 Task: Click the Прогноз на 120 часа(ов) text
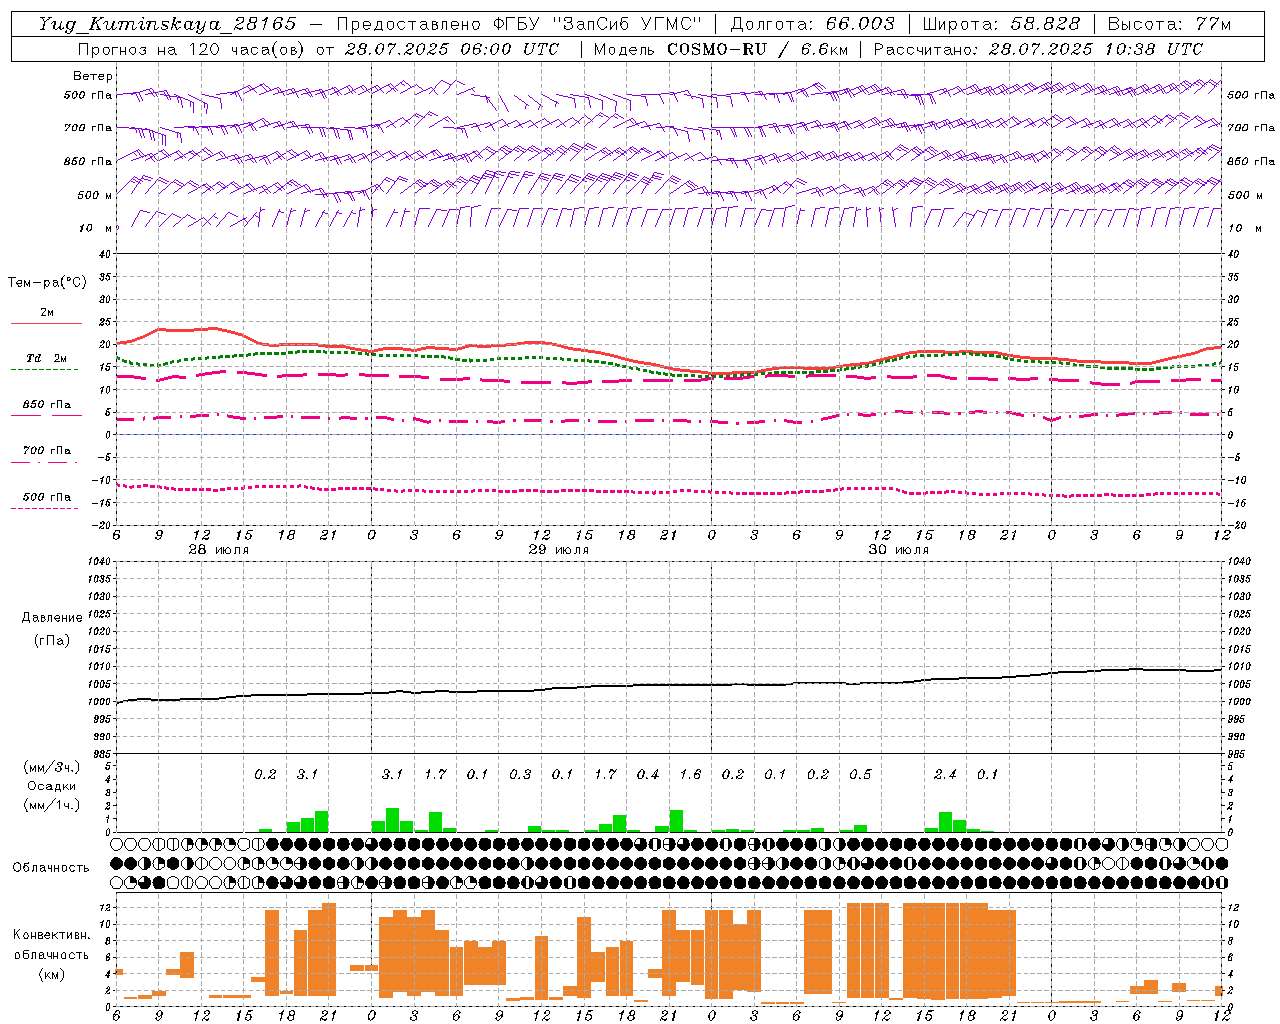192,49
